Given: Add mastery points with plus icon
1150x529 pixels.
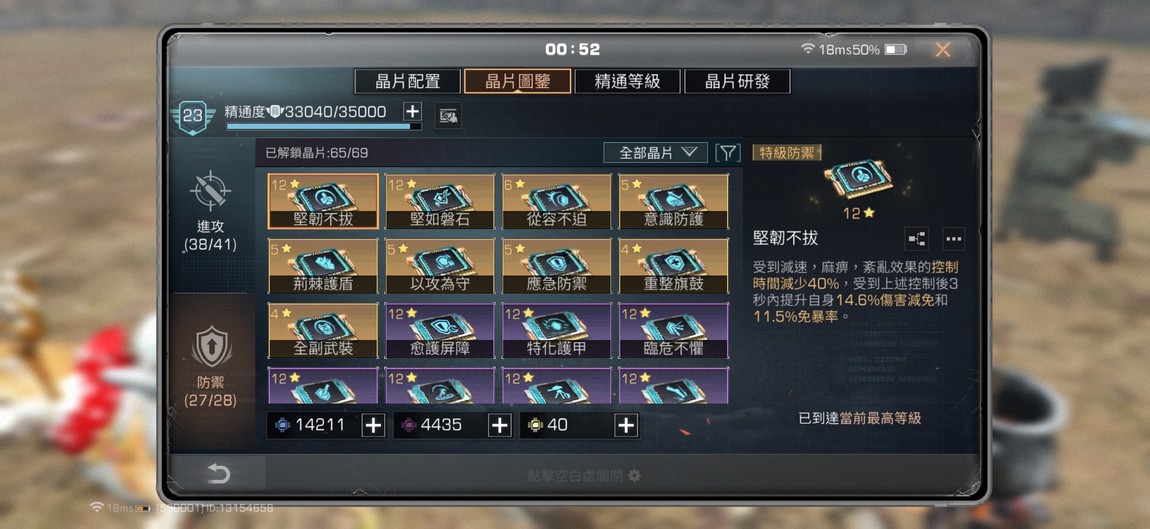Looking at the screenshot, I should coord(413,112).
